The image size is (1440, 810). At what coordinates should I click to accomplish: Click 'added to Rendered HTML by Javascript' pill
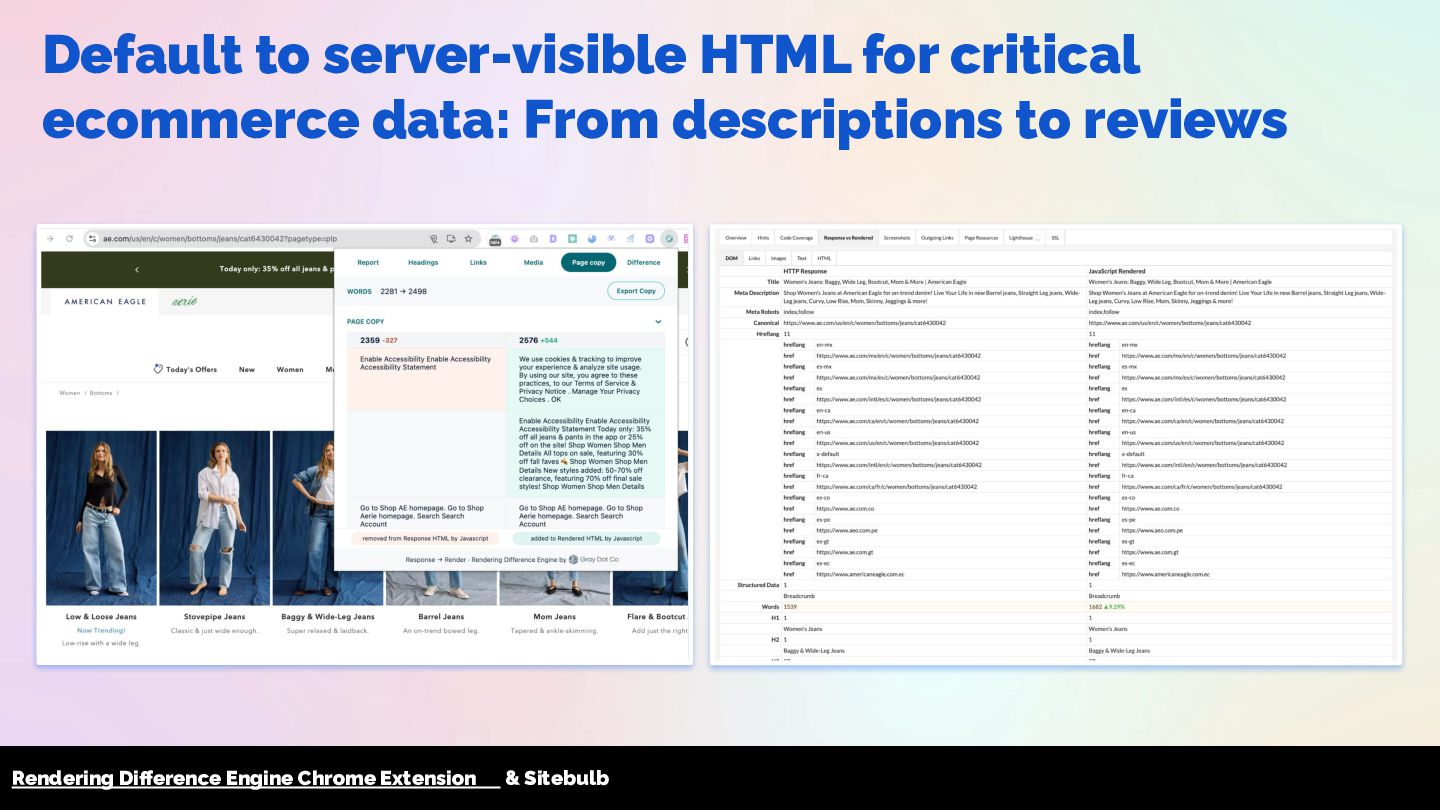586,538
